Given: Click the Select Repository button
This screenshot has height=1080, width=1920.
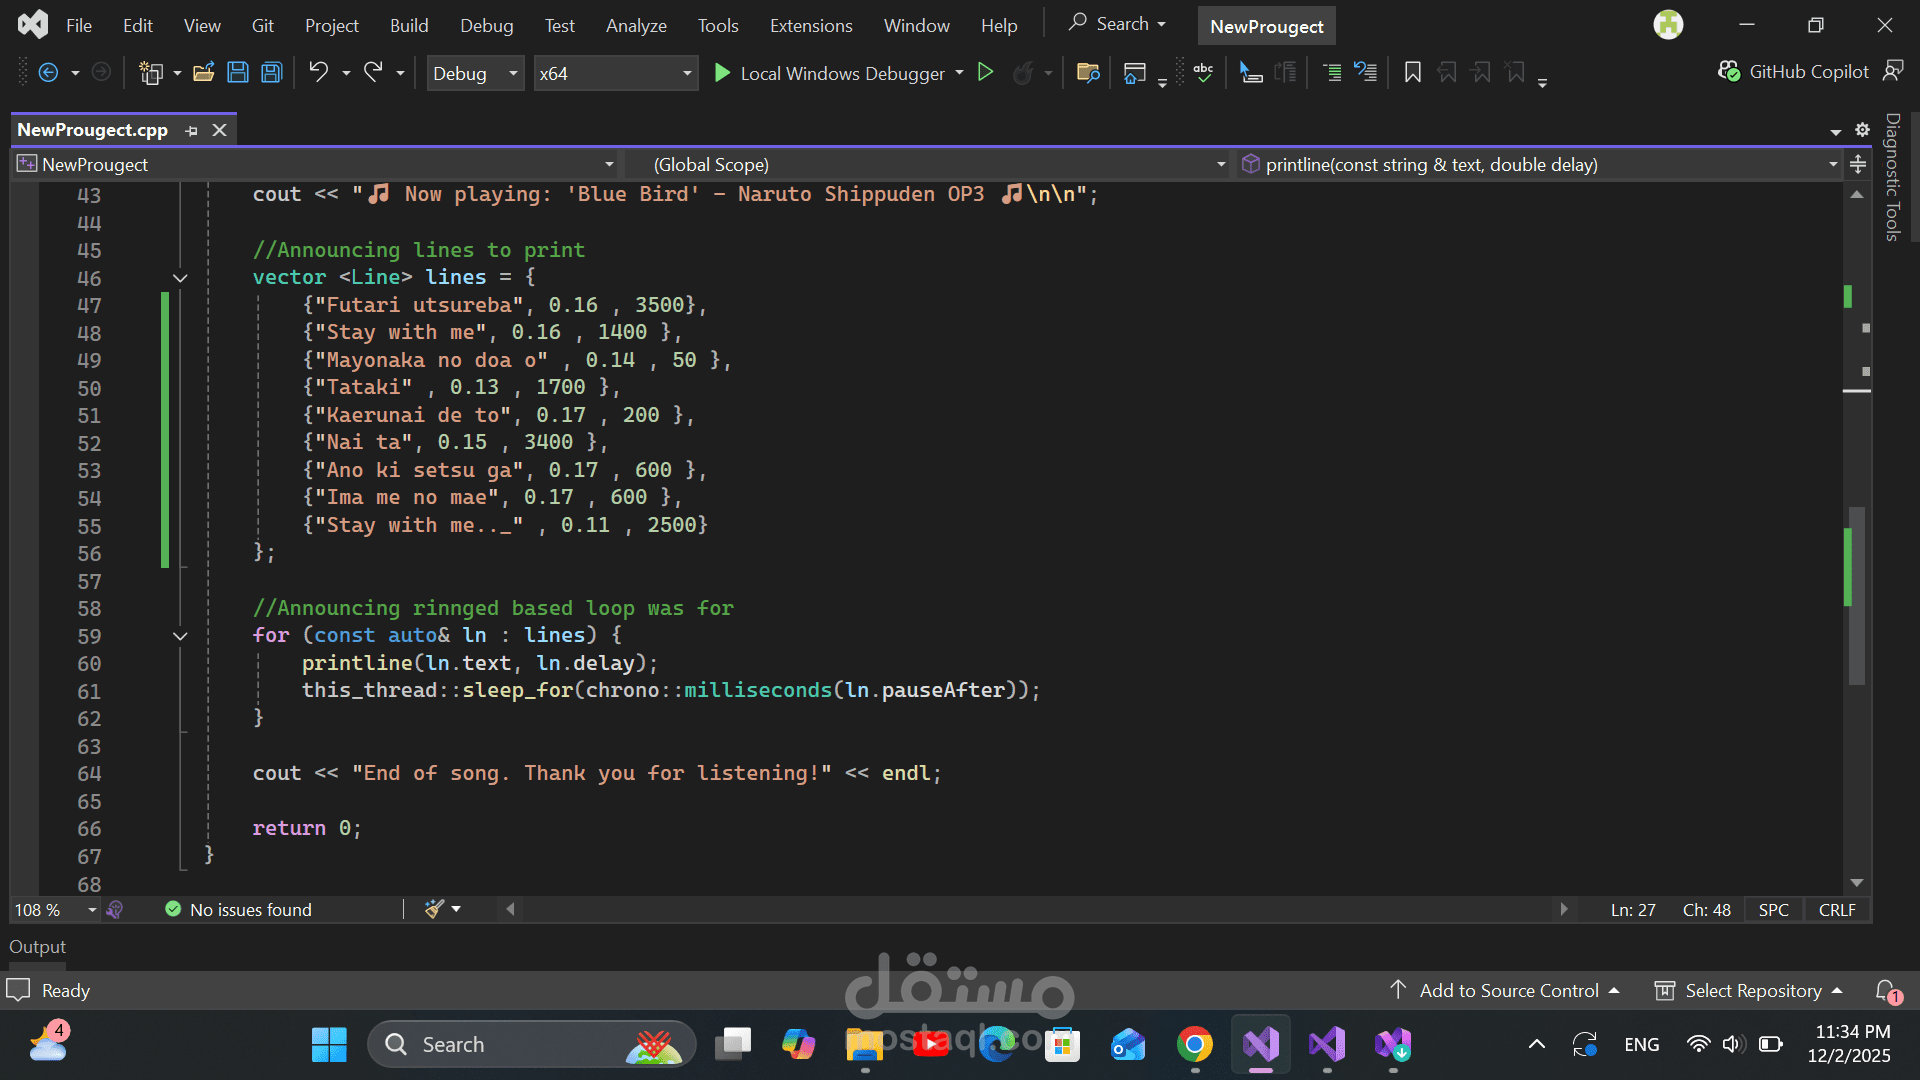Looking at the screenshot, I should pos(1752,990).
